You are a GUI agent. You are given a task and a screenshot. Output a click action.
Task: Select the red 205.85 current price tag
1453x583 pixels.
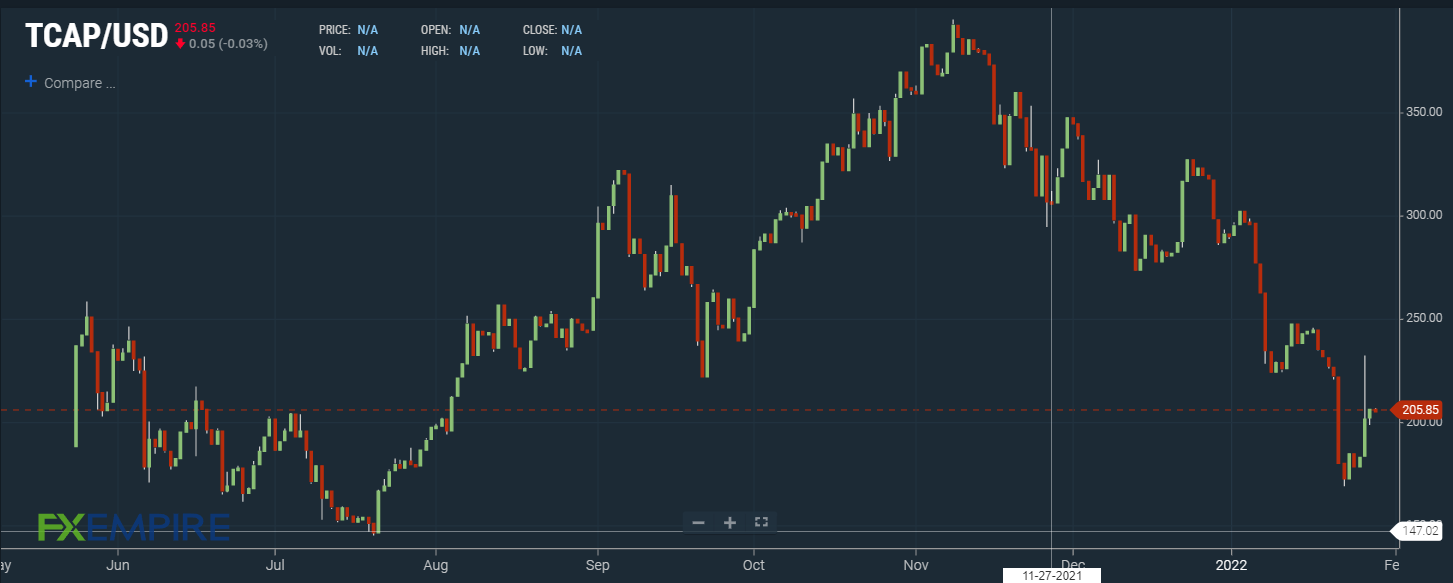[x=1420, y=410]
